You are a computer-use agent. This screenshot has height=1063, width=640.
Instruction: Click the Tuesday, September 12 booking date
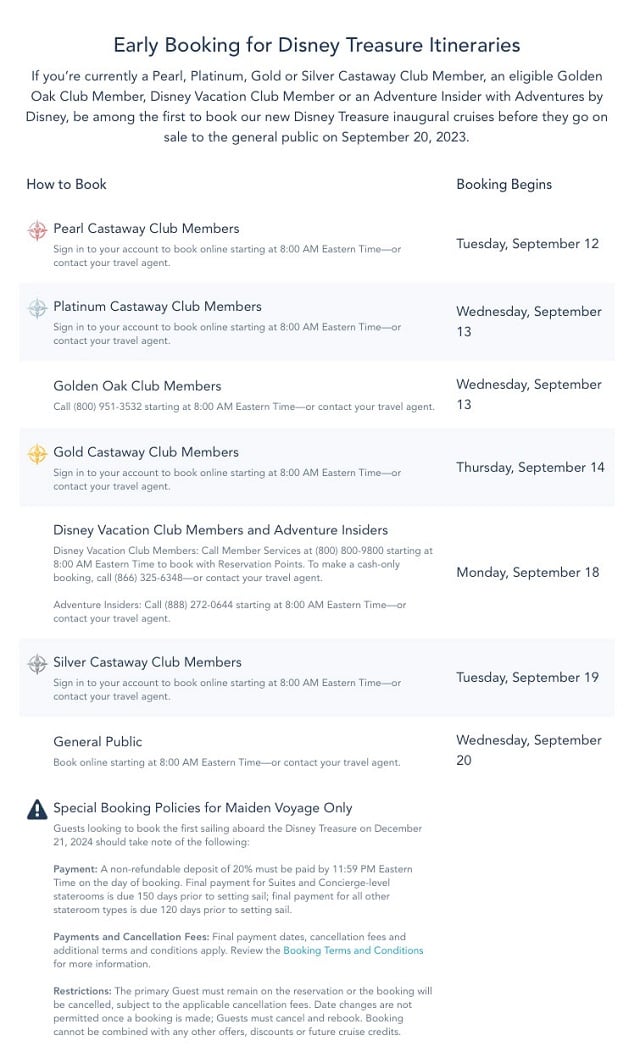pyautogui.click(x=527, y=244)
